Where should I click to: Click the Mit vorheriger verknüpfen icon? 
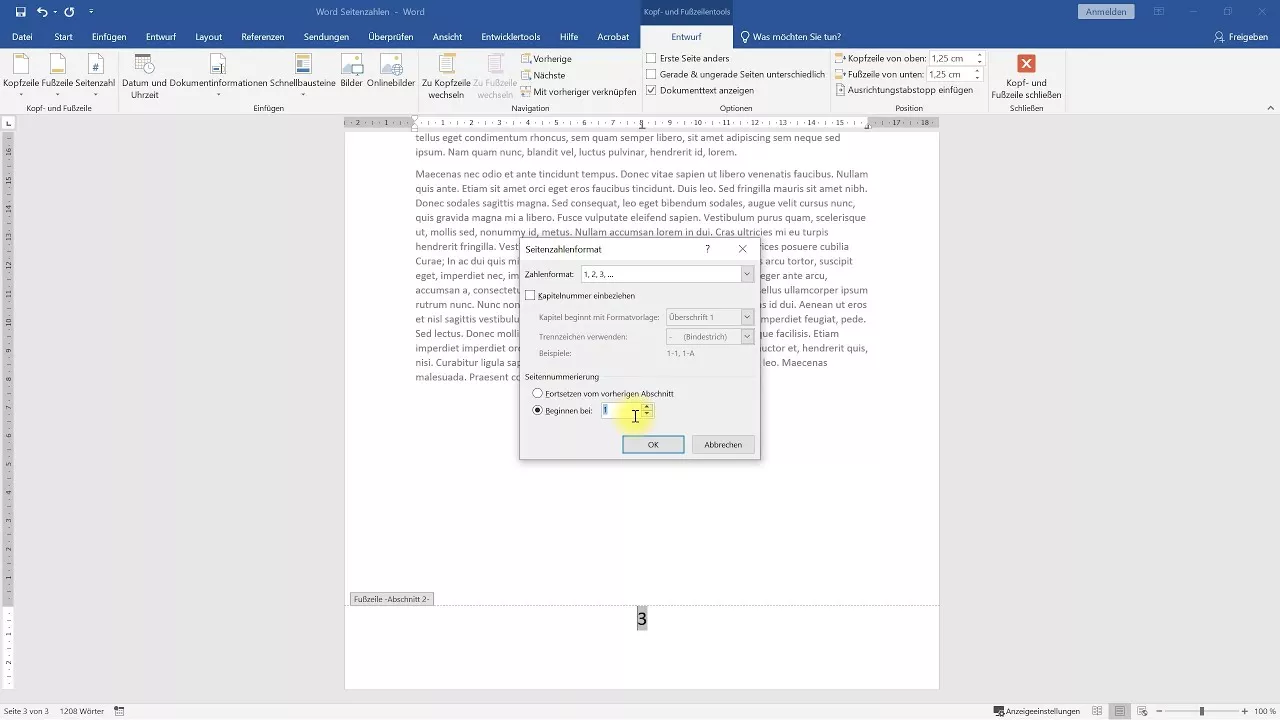tap(528, 90)
